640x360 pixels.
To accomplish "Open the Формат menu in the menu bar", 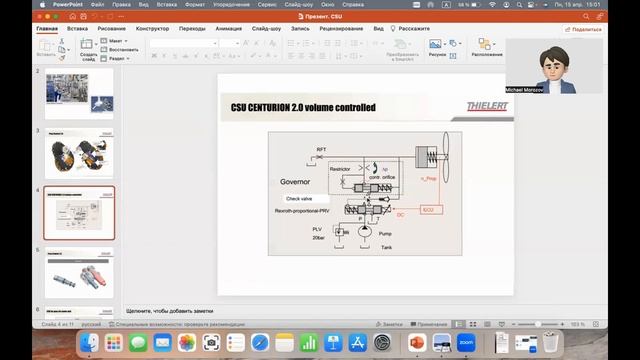I will [x=195, y=4].
